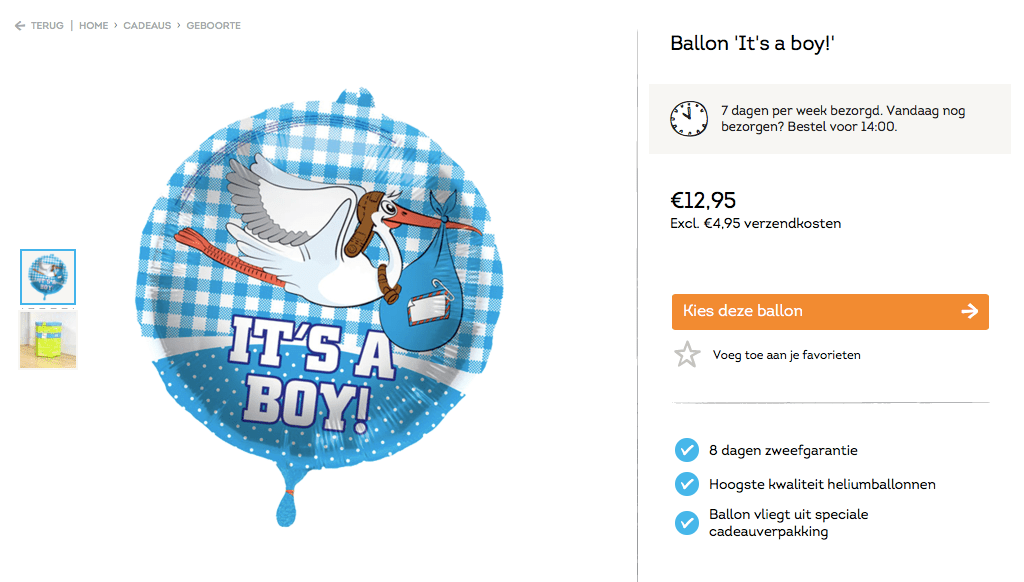
Task: Click the €12,95 price text
Action: [x=703, y=200]
